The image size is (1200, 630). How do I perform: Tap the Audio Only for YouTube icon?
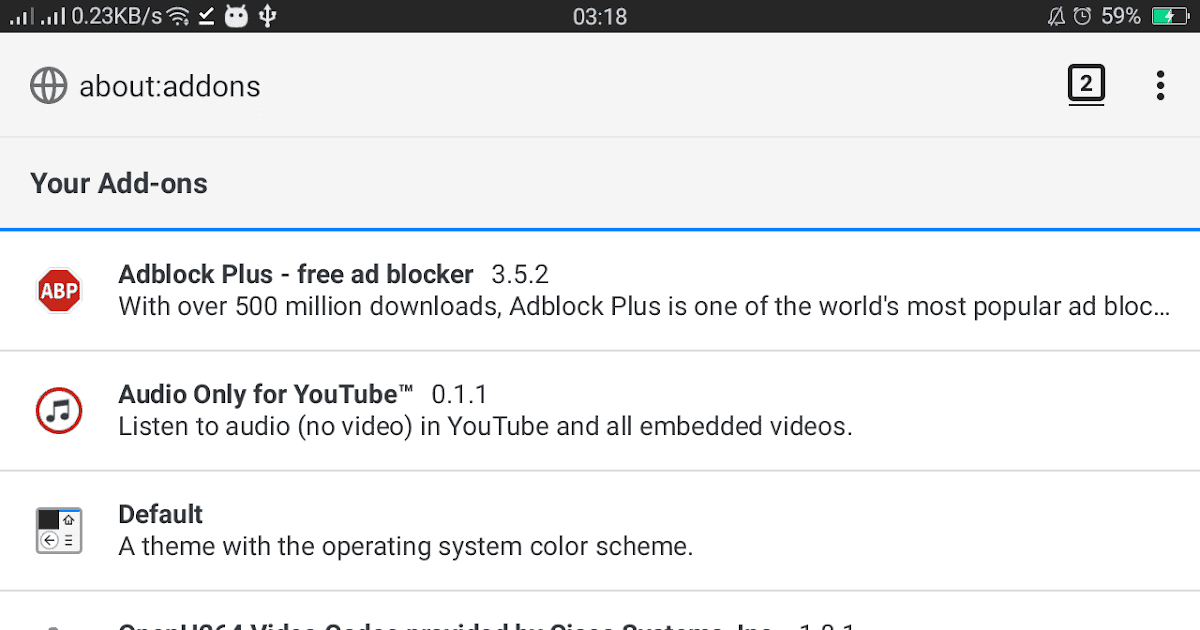59,410
